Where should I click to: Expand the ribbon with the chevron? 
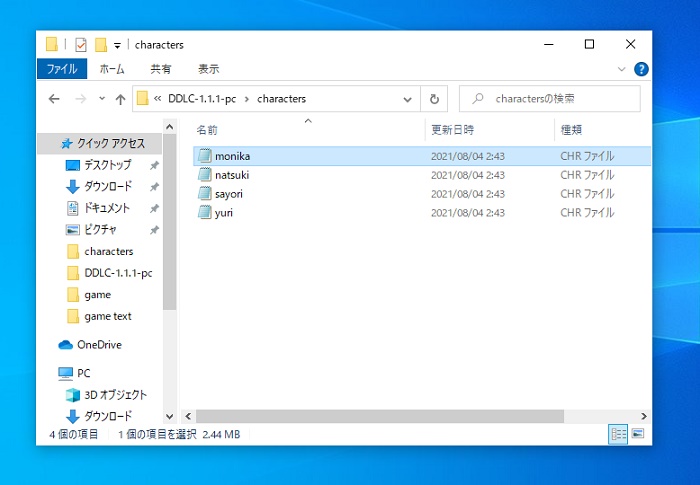click(x=621, y=69)
